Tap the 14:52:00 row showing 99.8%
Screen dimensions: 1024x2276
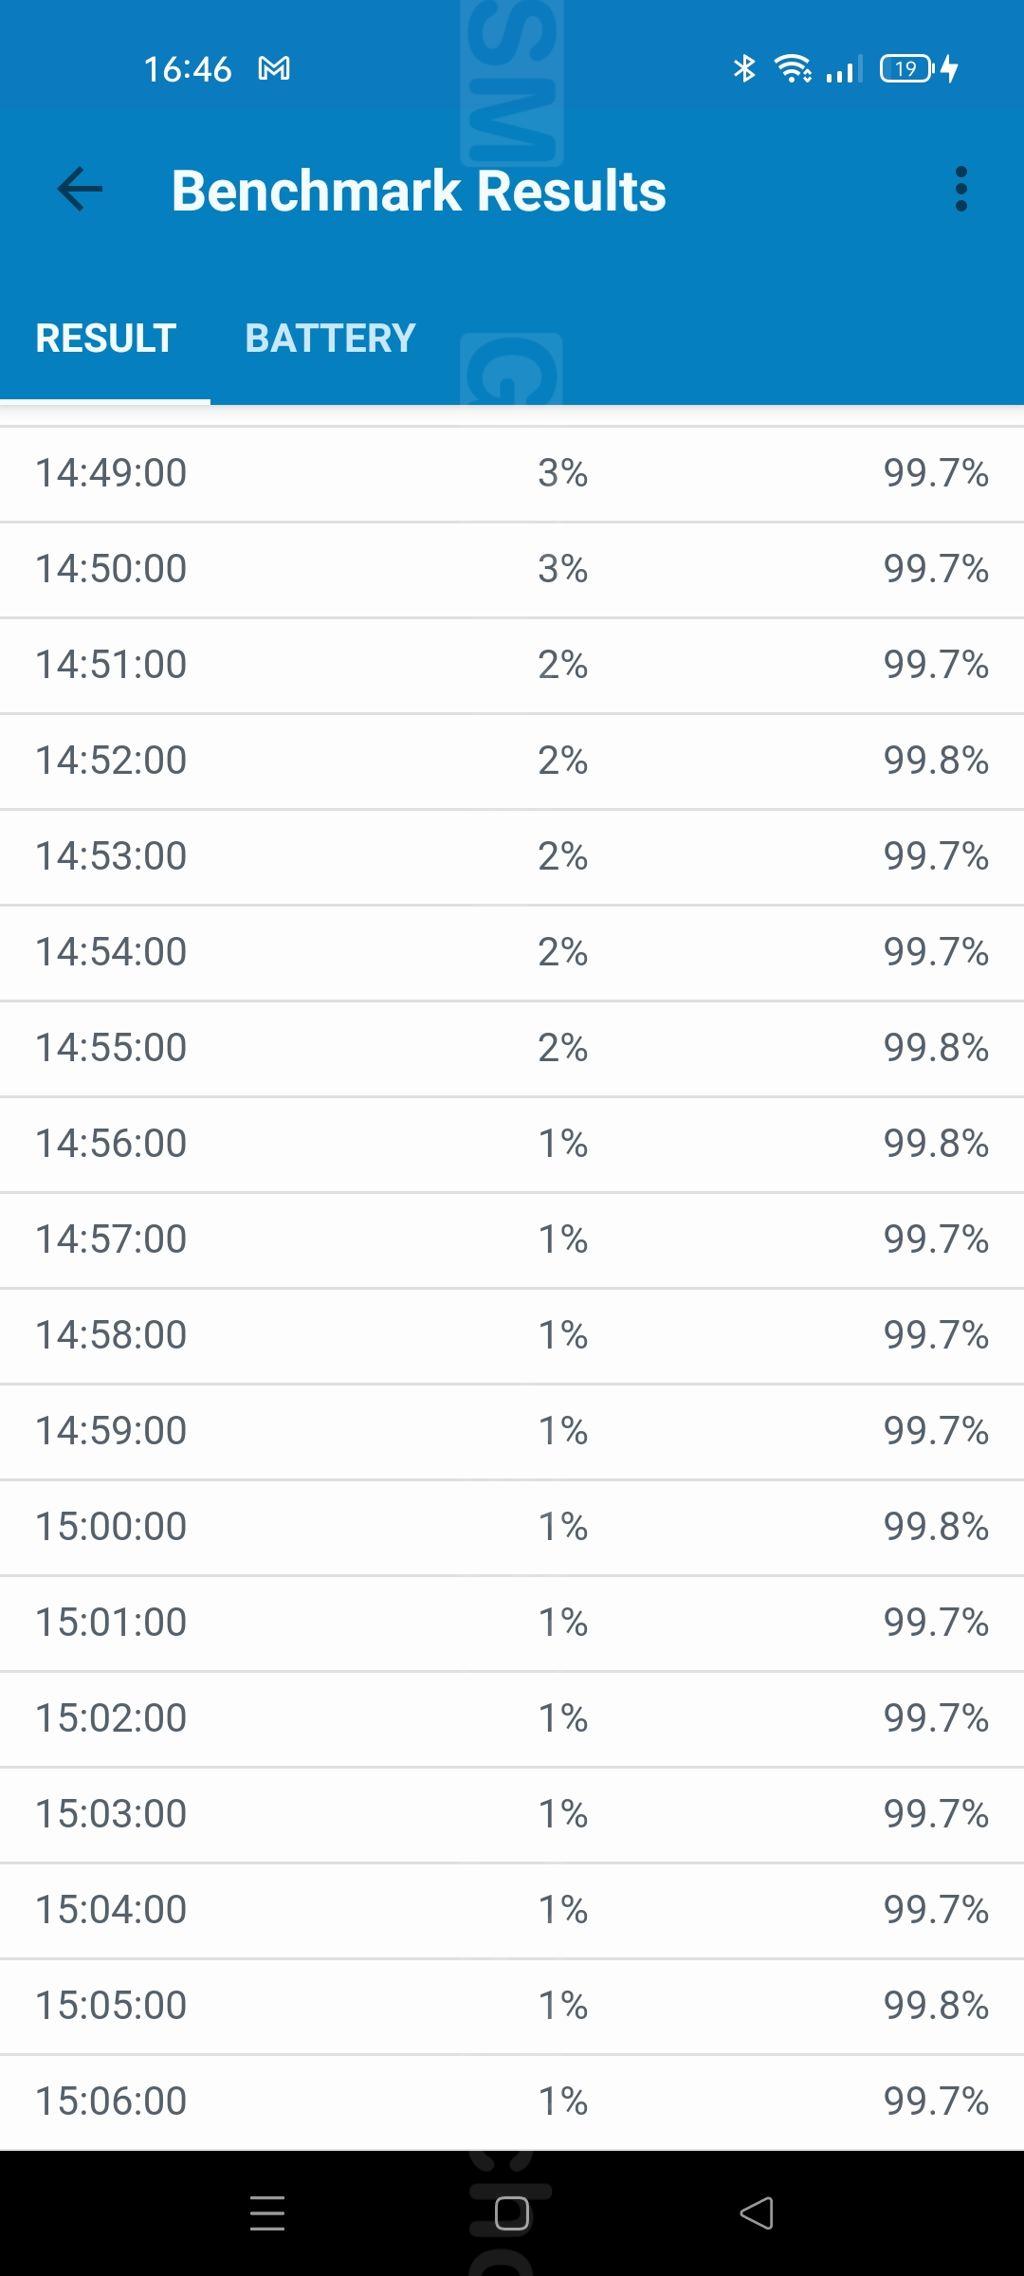[x=512, y=760]
